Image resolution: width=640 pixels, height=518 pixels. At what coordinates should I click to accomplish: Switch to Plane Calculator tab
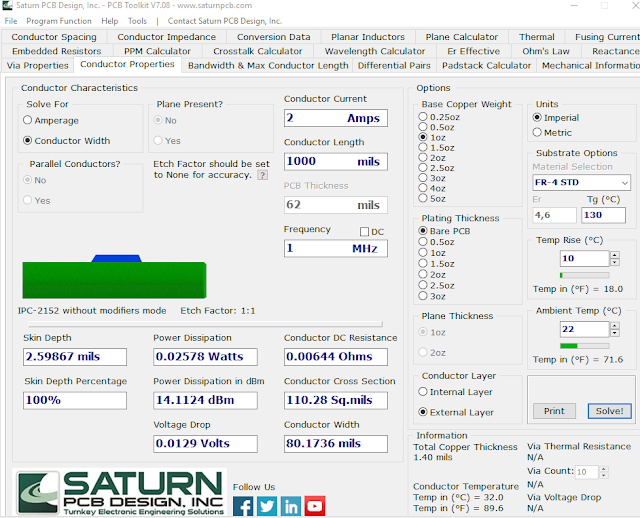tap(462, 37)
